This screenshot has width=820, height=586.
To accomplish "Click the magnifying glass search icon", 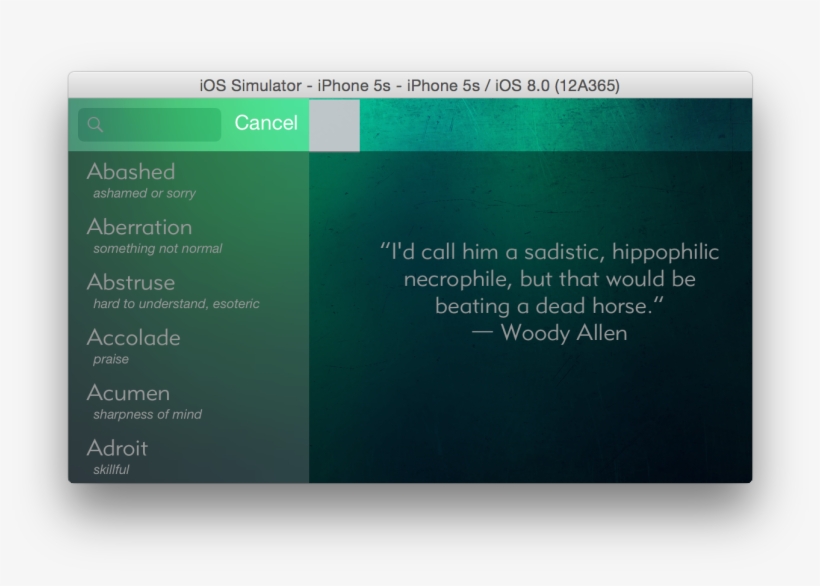I will point(95,125).
